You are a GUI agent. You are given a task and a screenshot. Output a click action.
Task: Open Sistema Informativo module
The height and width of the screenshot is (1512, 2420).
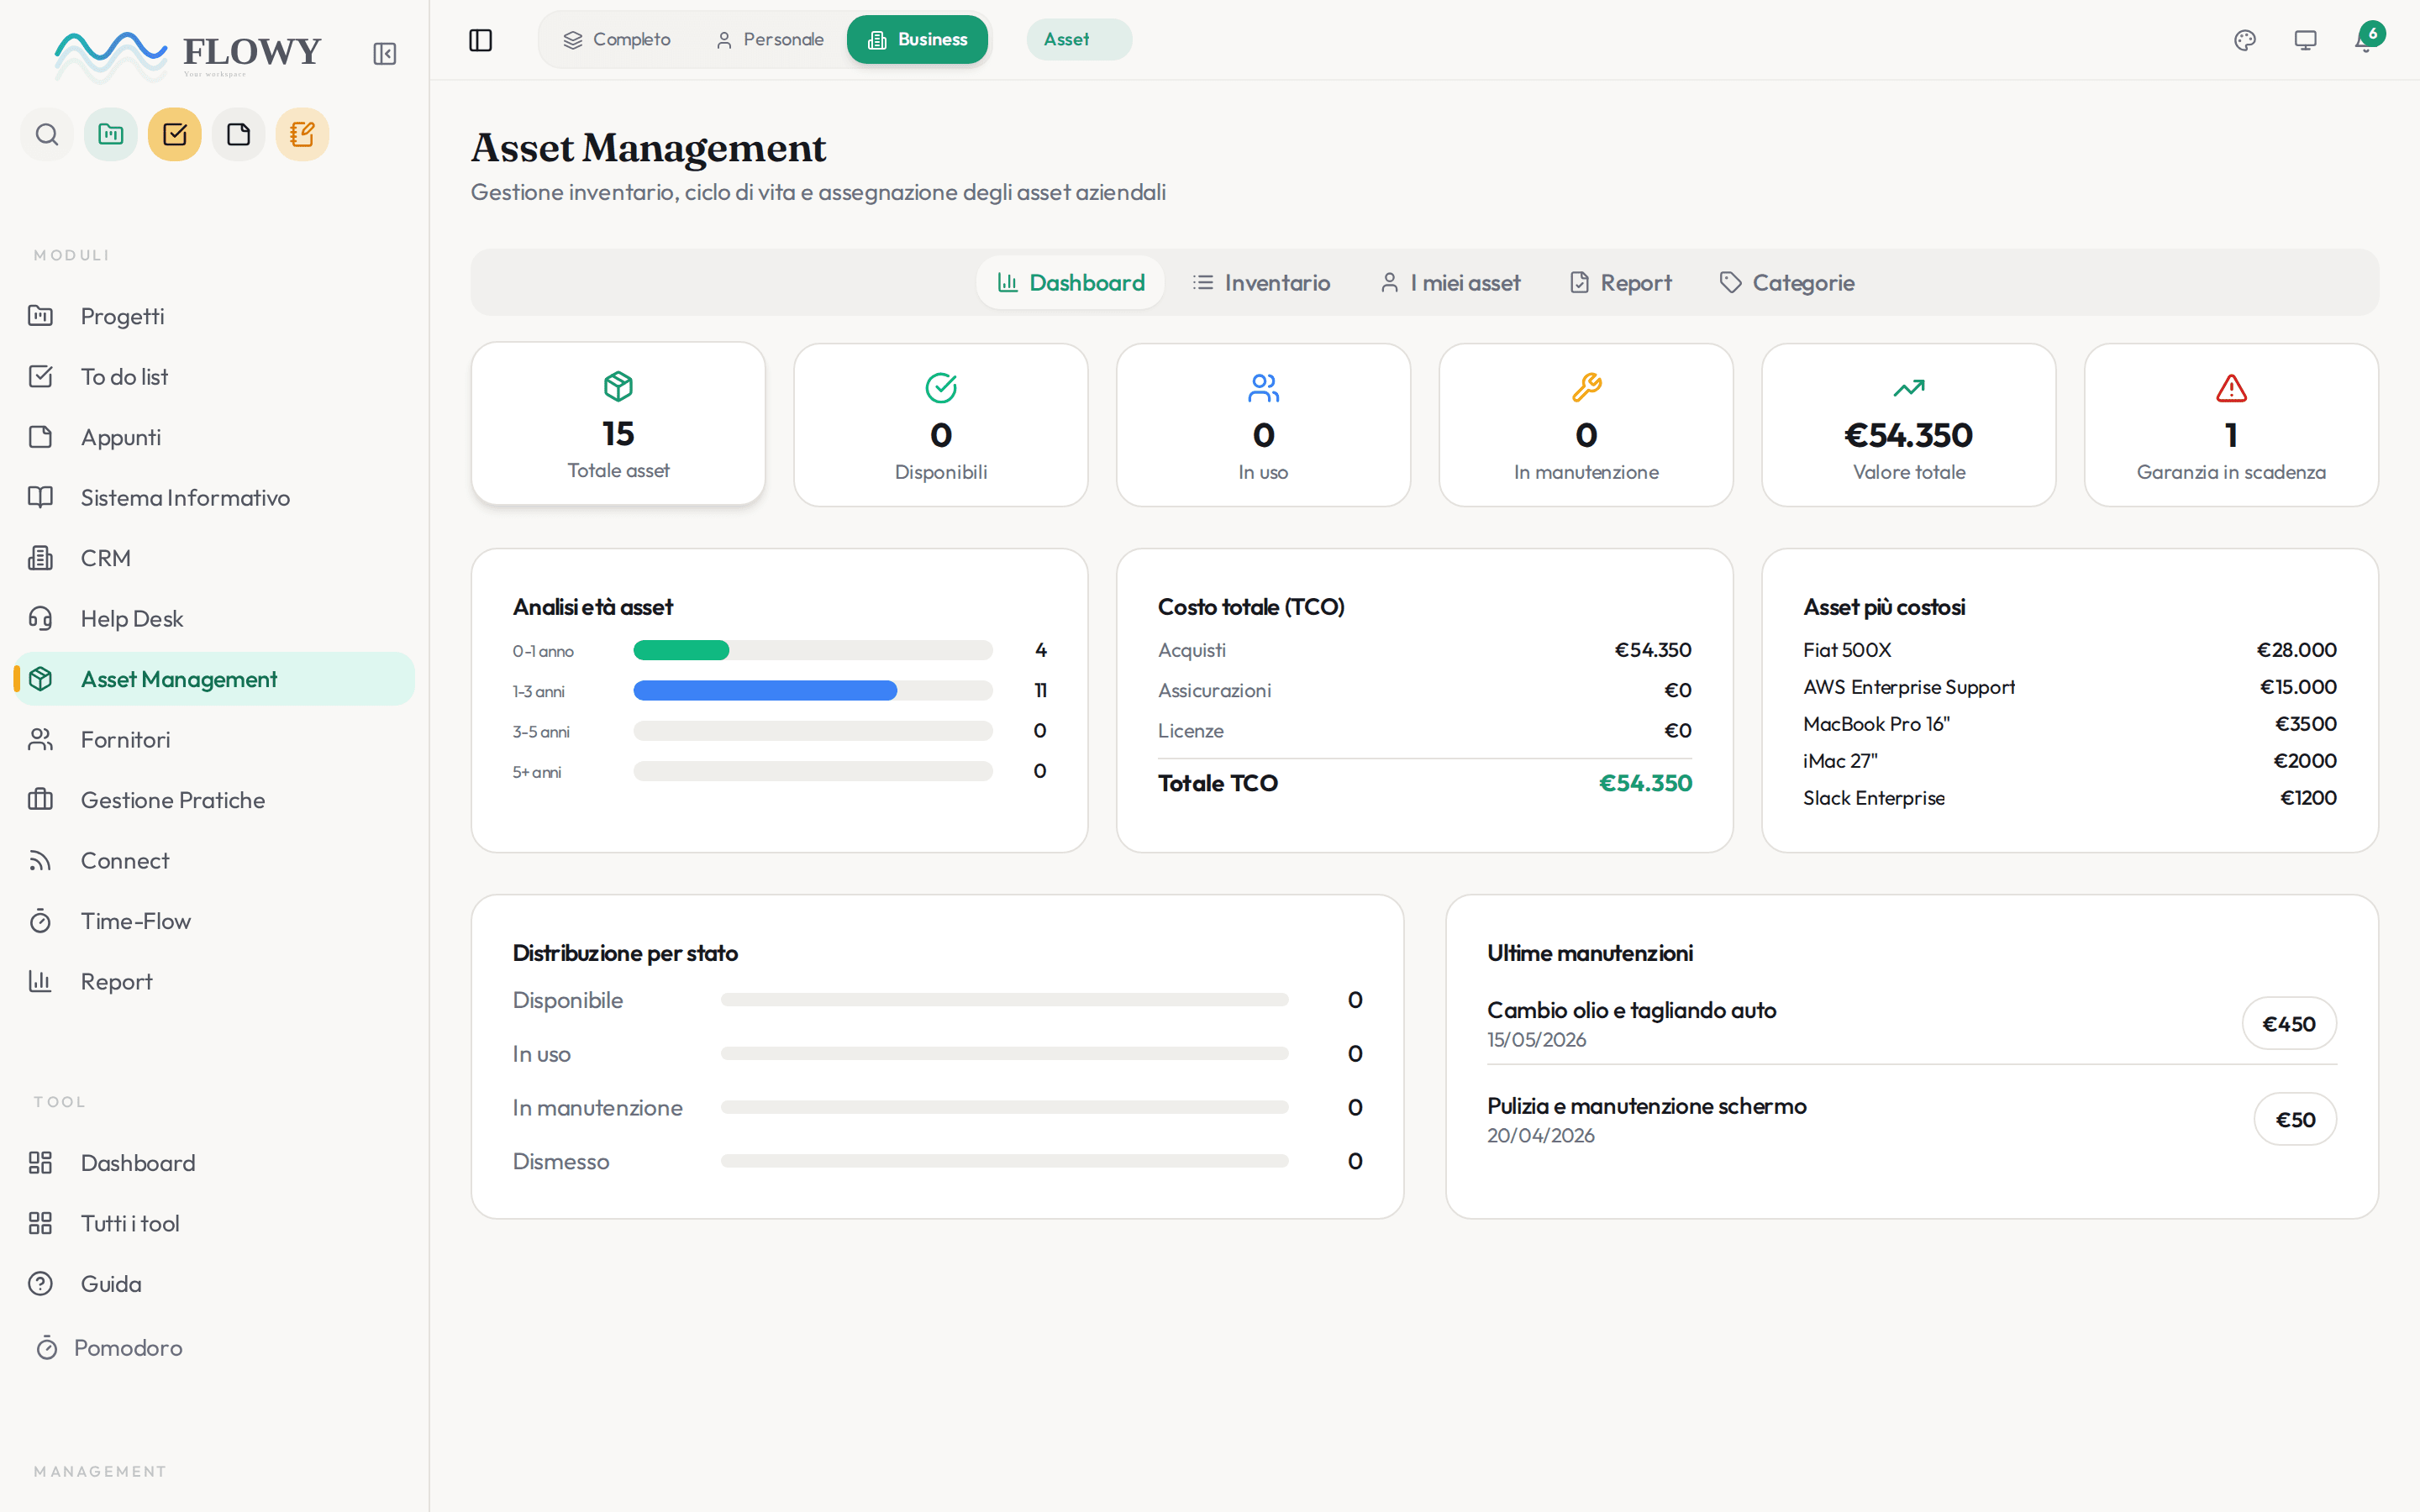[x=214, y=498]
